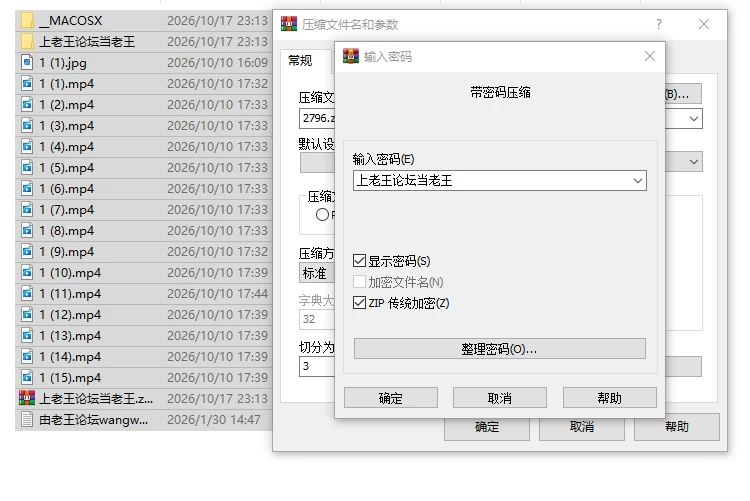Click date 2026/10/10 16:09

coord(217,63)
